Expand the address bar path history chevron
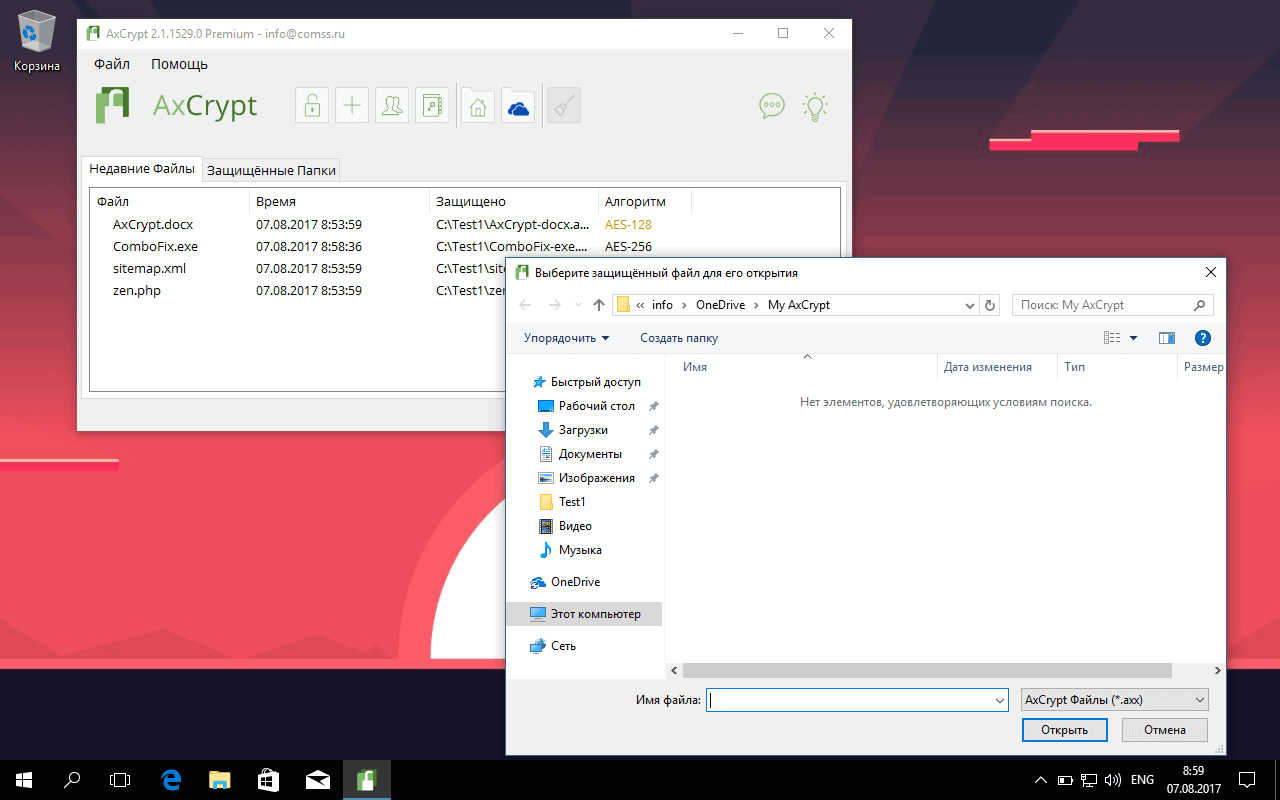This screenshot has width=1280, height=800. pyautogui.click(x=969, y=305)
